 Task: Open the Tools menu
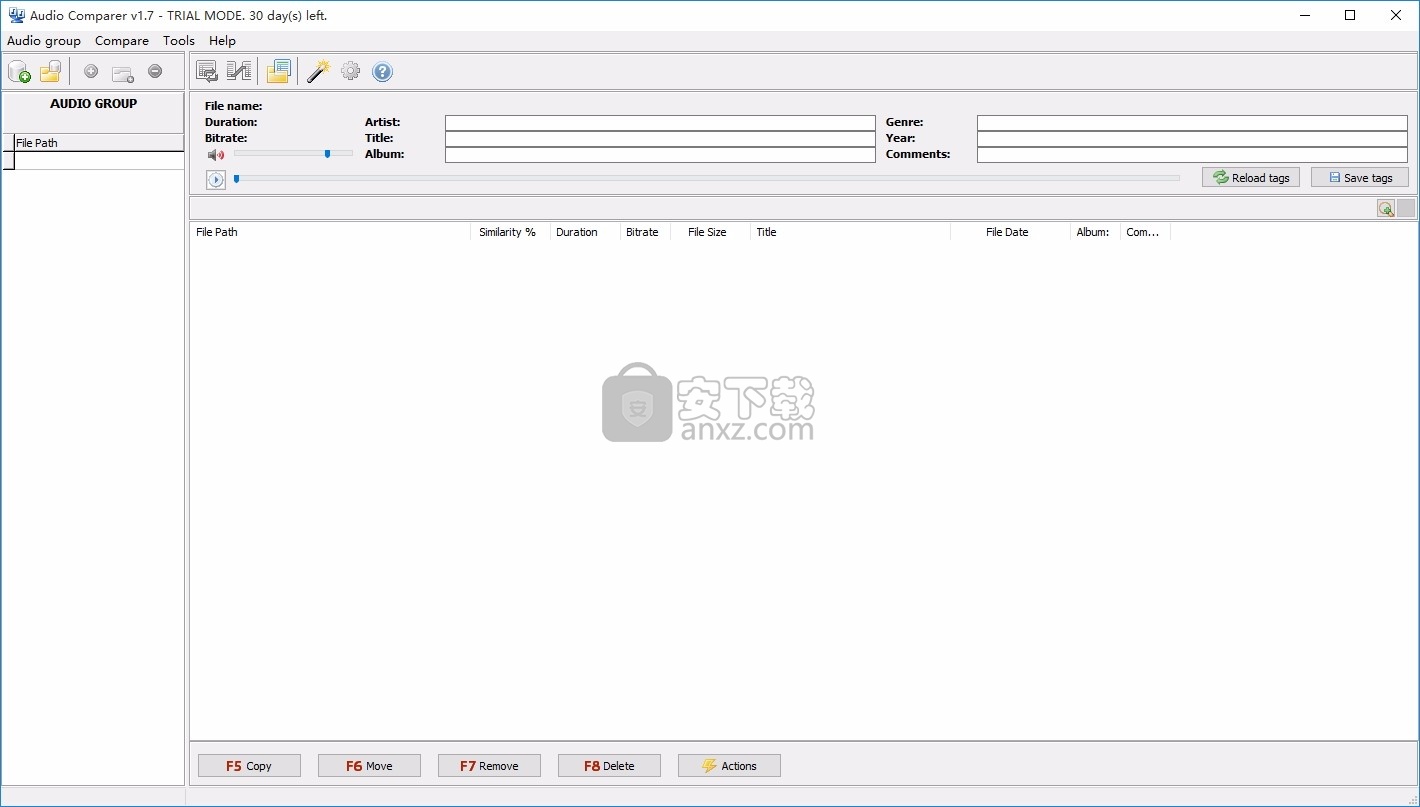tap(179, 41)
